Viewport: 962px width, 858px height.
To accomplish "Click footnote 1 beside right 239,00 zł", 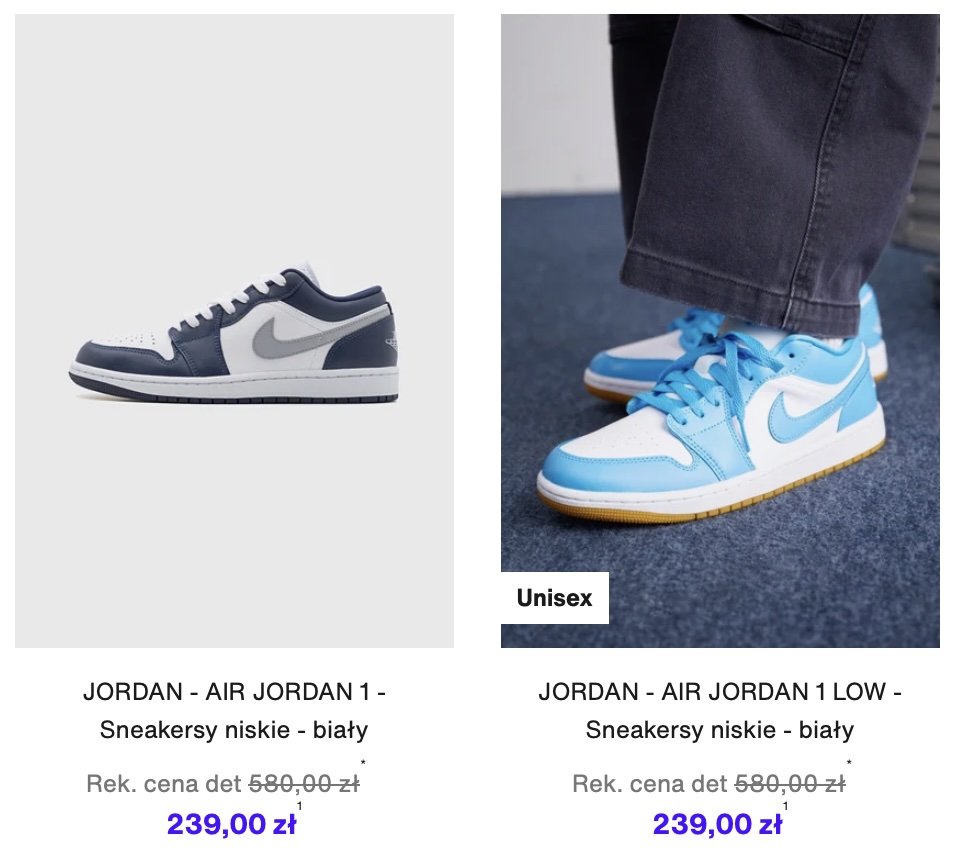I will pyautogui.click(x=785, y=806).
